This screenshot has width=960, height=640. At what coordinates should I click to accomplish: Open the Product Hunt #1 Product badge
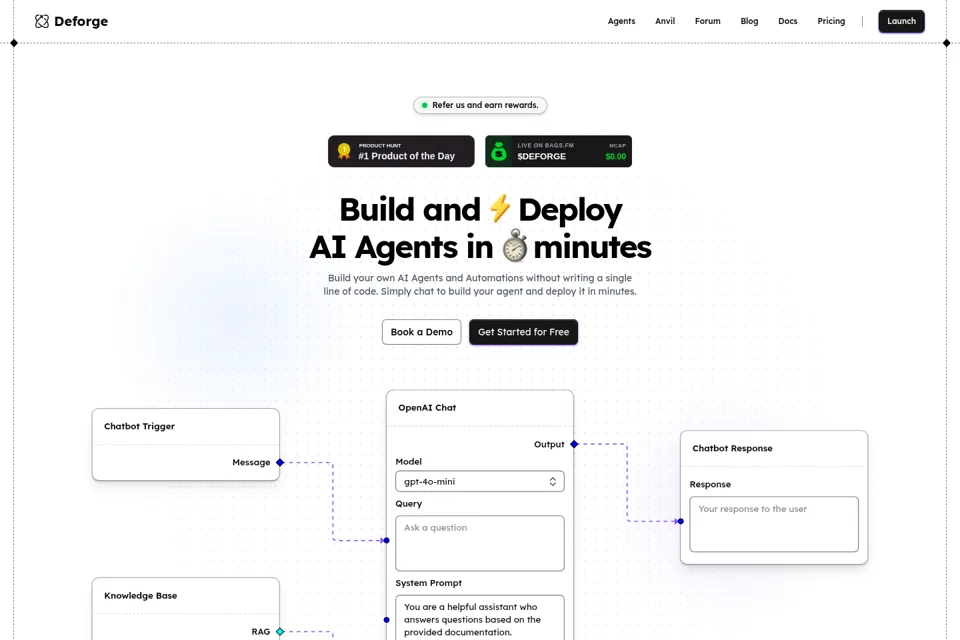point(401,151)
